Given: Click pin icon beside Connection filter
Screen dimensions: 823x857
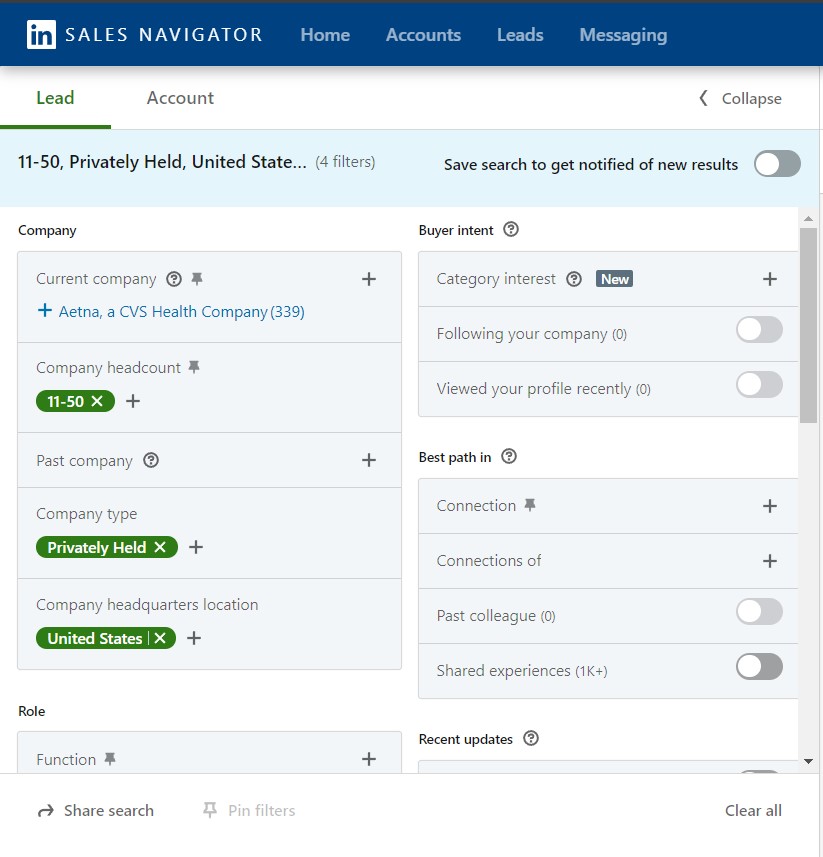Looking at the screenshot, I should [x=530, y=505].
